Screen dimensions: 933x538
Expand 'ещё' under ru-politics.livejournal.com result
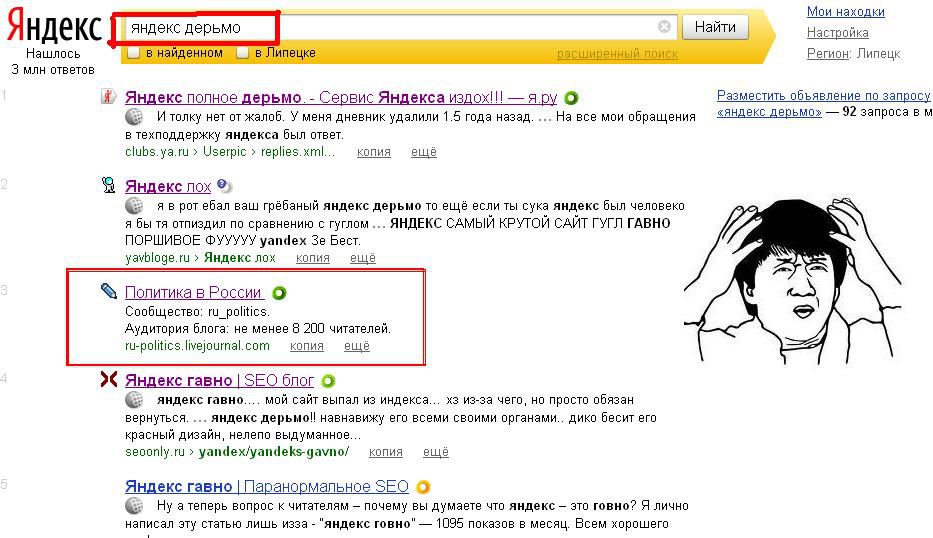coord(356,346)
